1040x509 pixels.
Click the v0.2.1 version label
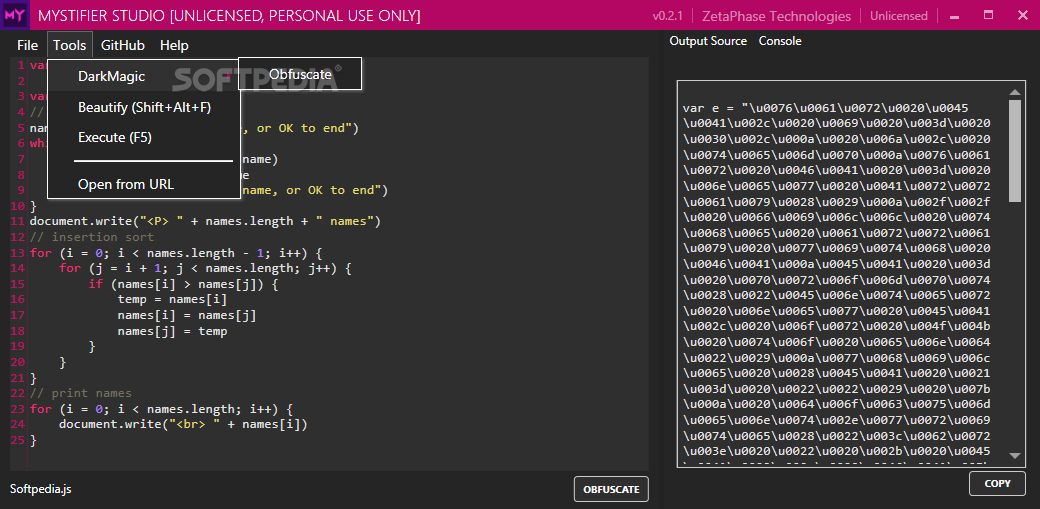click(667, 16)
